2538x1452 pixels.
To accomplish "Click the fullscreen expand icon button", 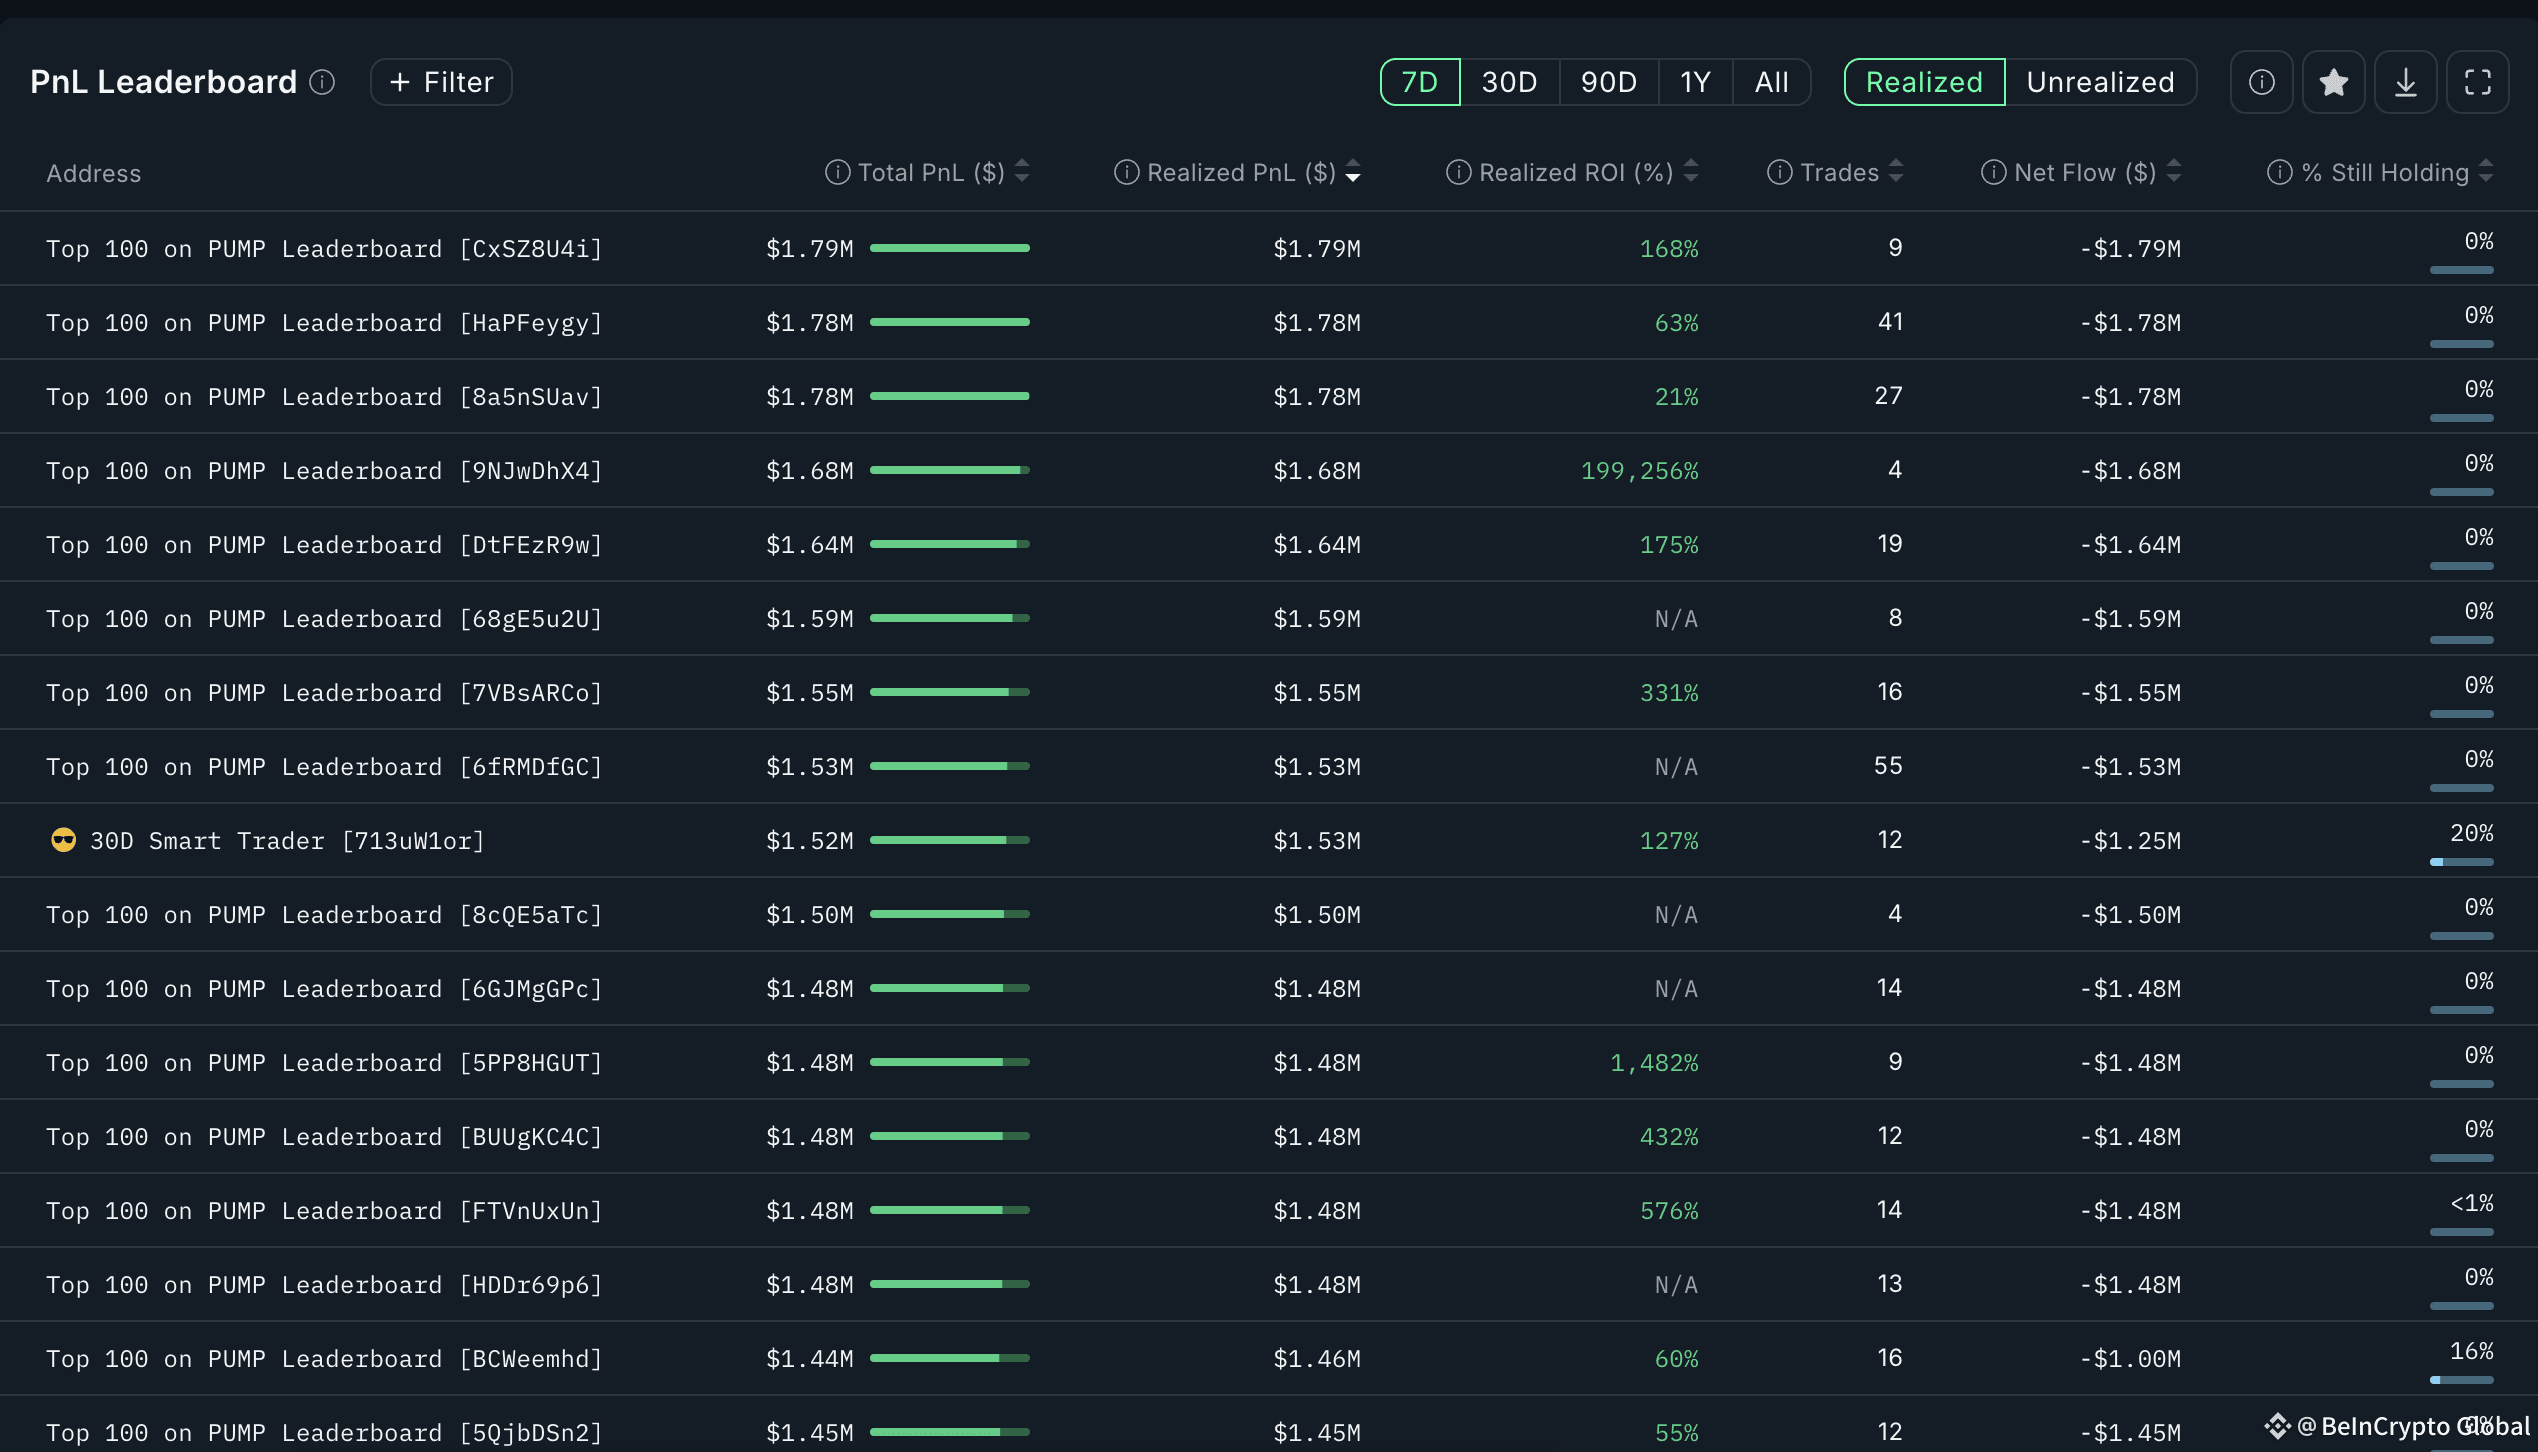I will pos(2477,82).
